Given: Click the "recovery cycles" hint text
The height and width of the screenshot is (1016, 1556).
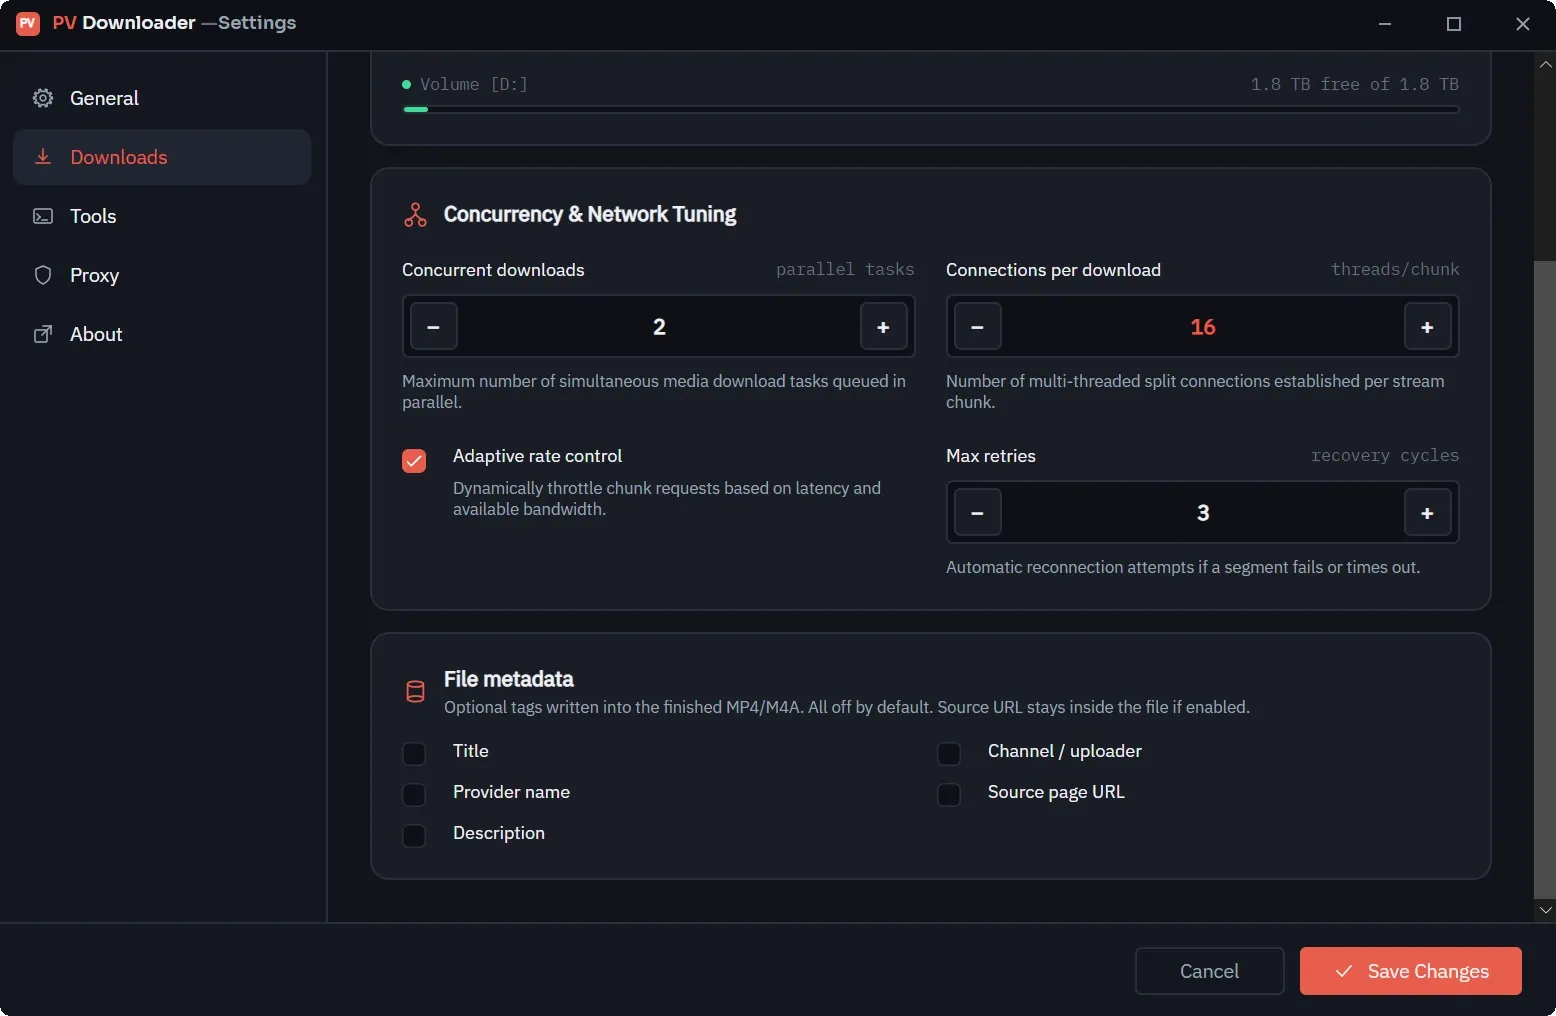Looking at the screenshot, I should 1385,455.
